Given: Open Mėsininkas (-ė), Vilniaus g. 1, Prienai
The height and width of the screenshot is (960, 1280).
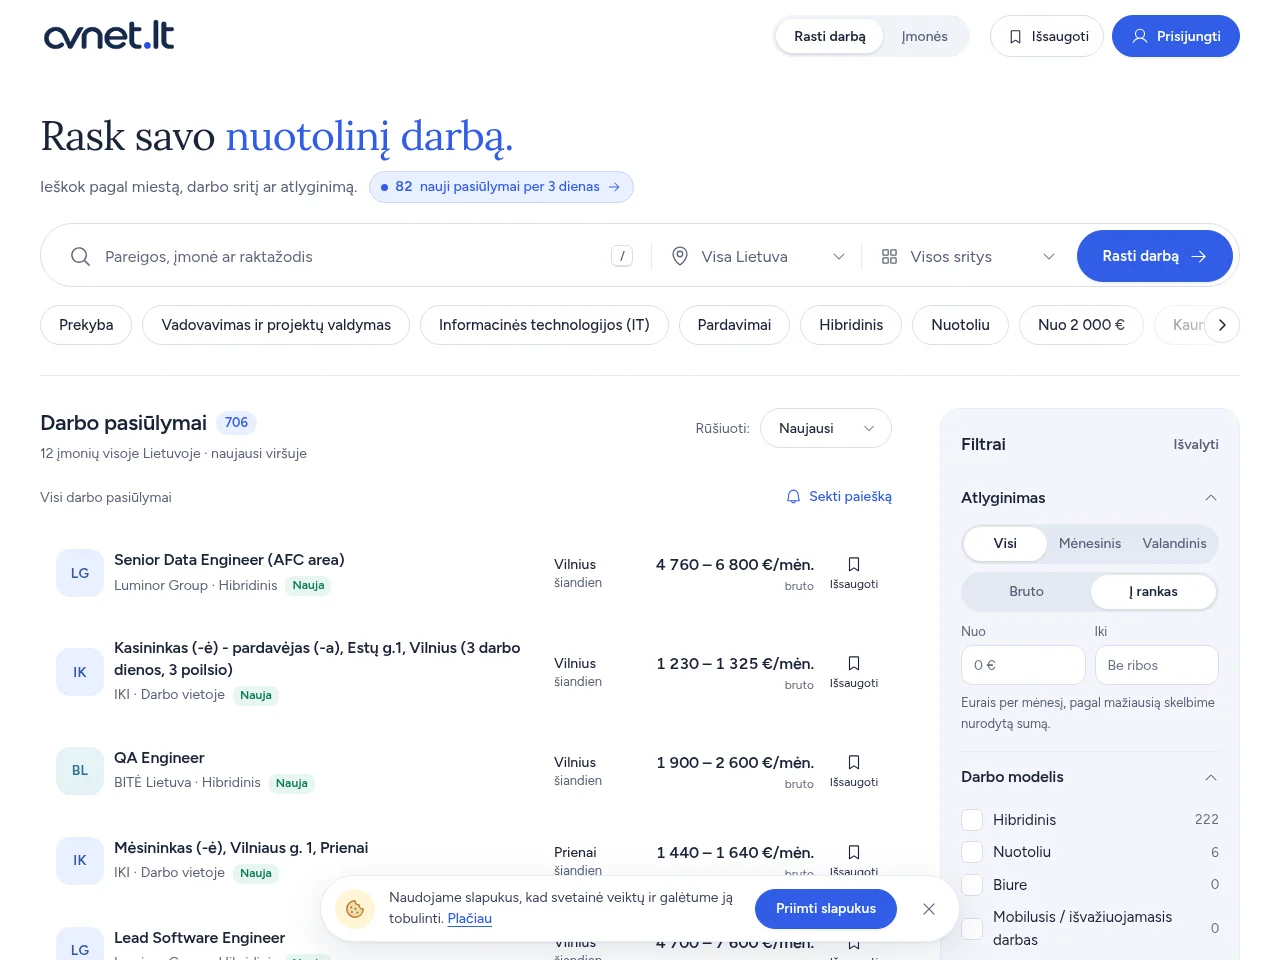Looking at the screenshot, I should pyautogui.click(x=241, y=848).
